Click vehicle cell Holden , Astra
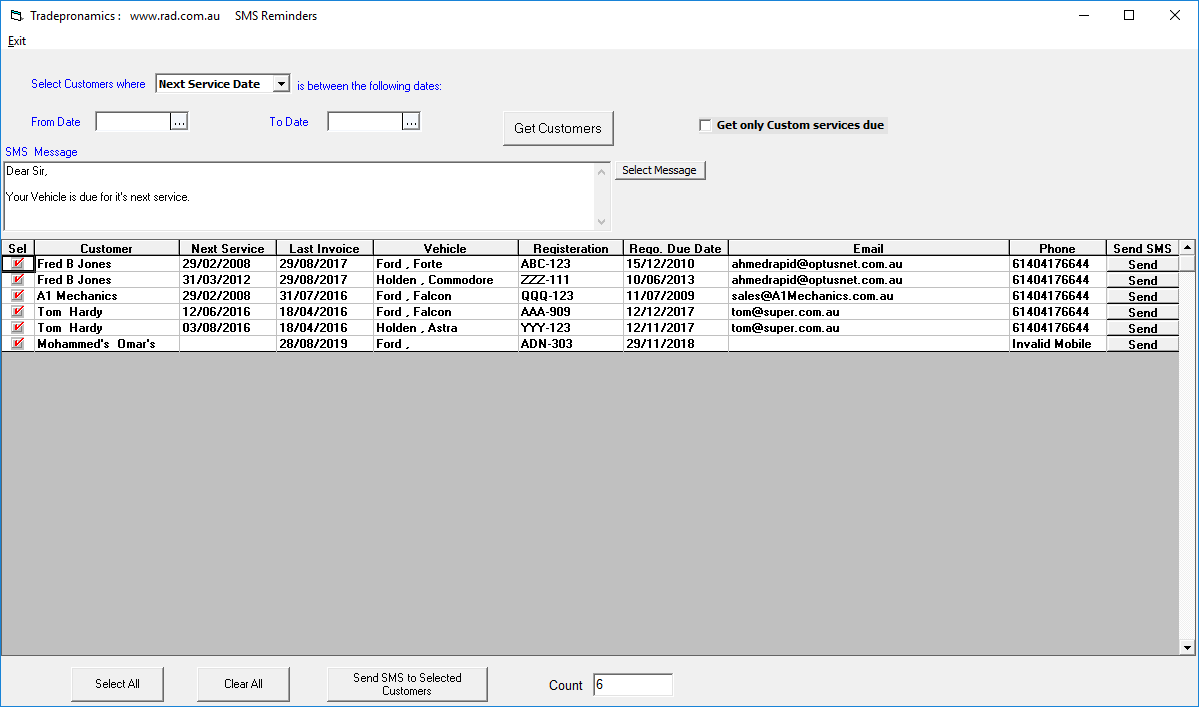This screenshot has height=707, width=1199. 445,328
